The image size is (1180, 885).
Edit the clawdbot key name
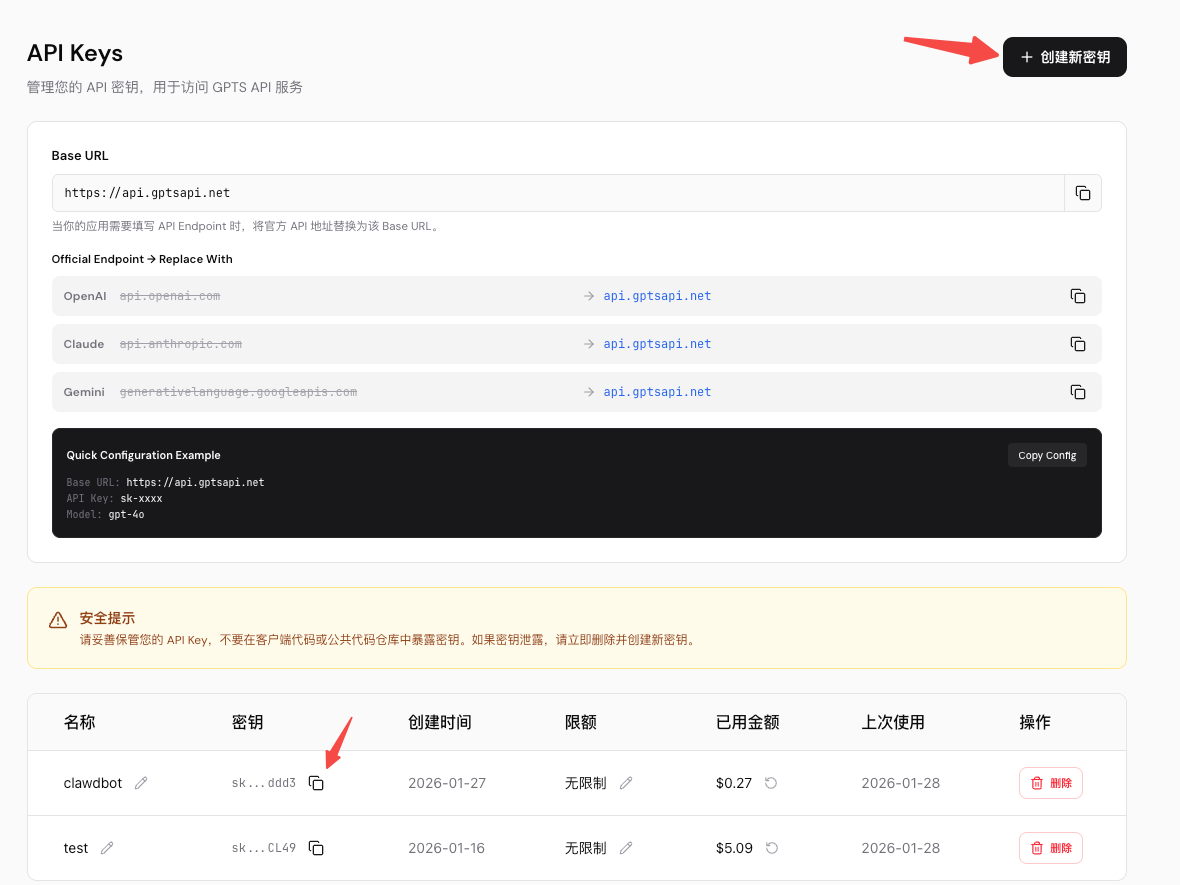coord(141,783)
